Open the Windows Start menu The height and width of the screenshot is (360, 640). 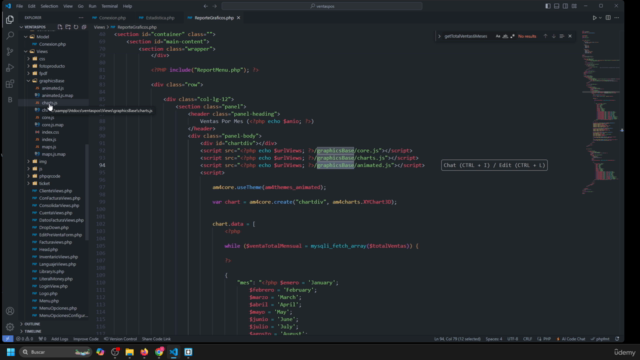pos(11,352)
